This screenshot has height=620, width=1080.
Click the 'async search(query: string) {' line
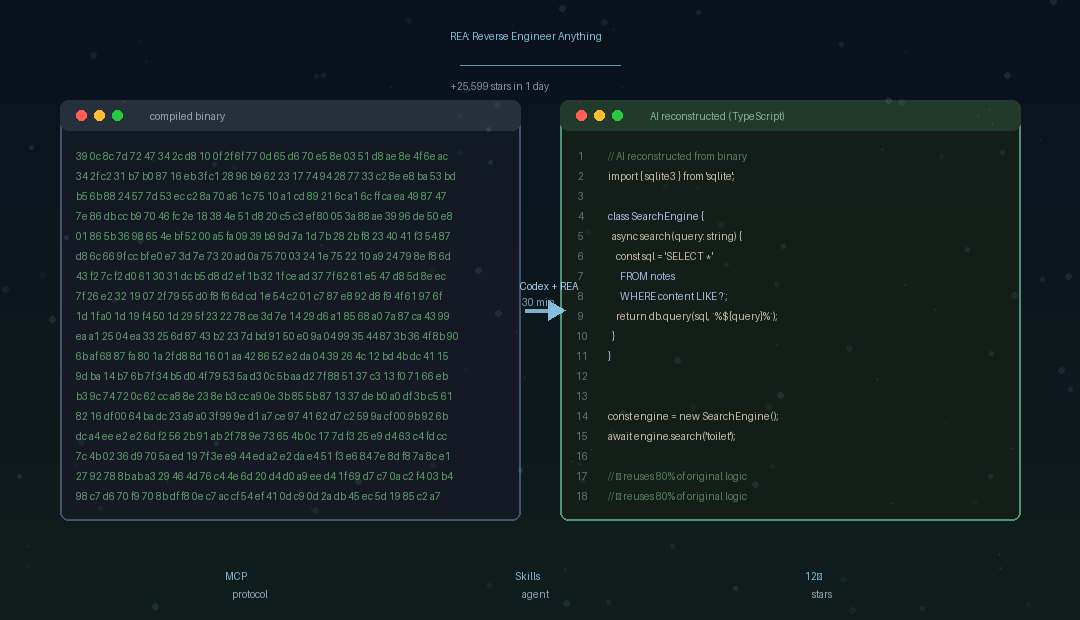tap(676, 236)
